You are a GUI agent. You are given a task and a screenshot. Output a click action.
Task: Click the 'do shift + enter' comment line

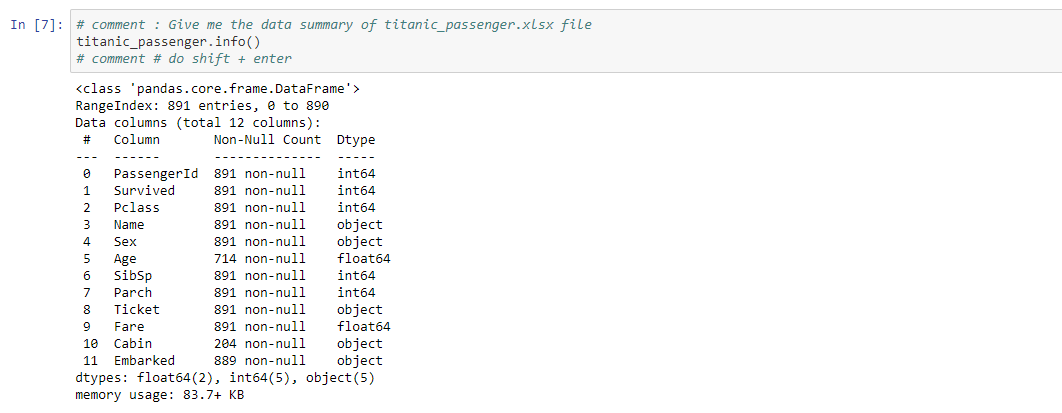coord(183,59)
